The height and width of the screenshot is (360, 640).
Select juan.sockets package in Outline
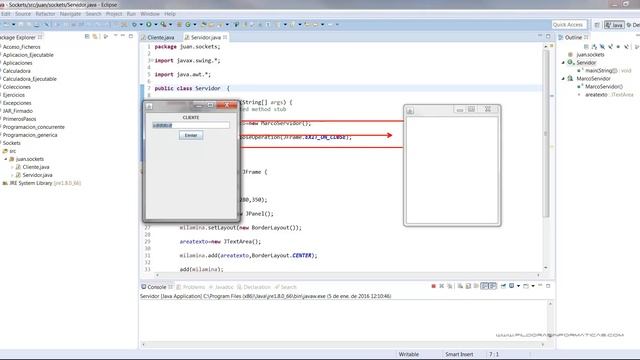(x=586, y=55)
